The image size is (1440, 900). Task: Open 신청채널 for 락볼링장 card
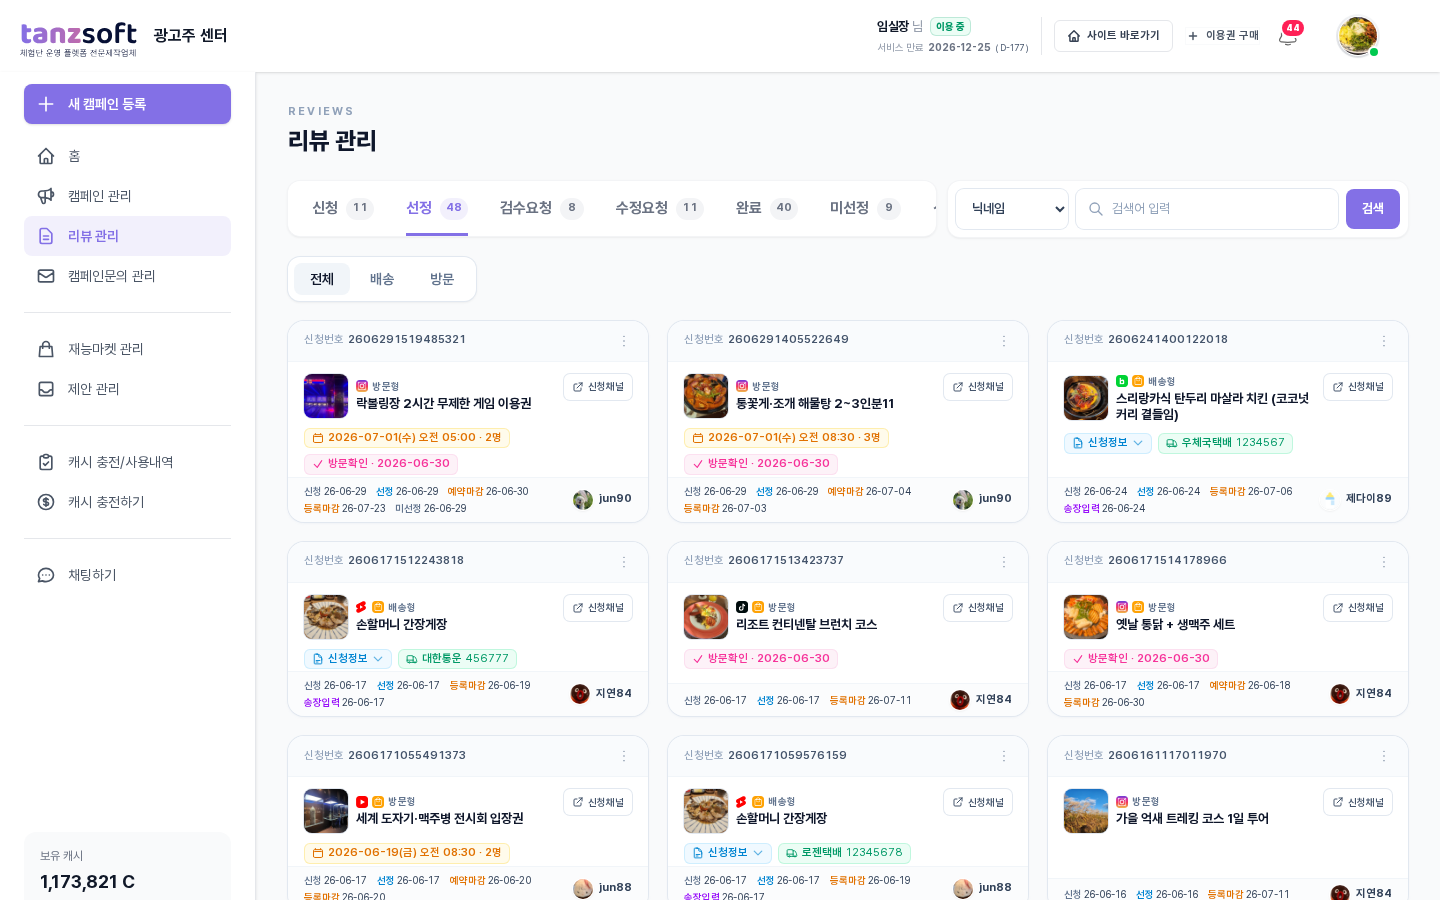coord(598,387)
